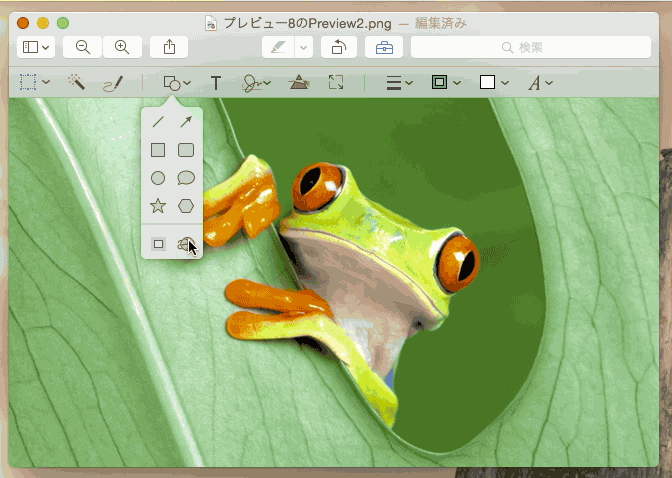
Task: Open the text style A dropdown
Action: (540, 83)
